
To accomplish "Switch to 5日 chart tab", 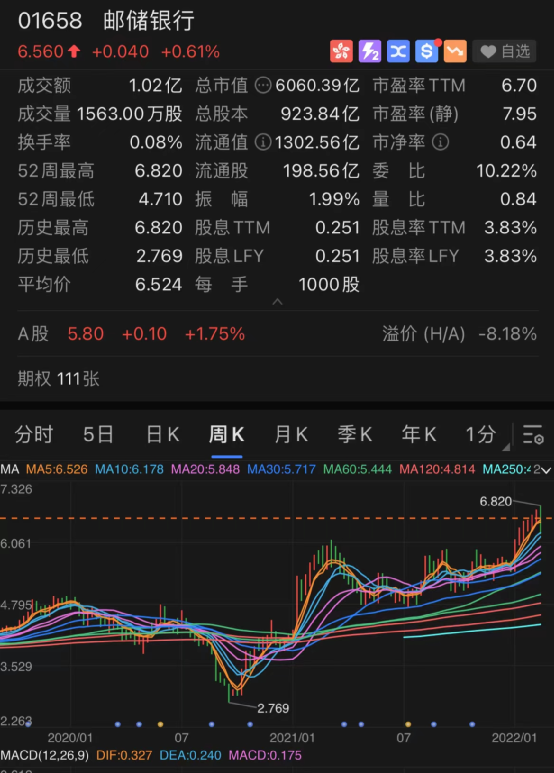I will 98,435.
